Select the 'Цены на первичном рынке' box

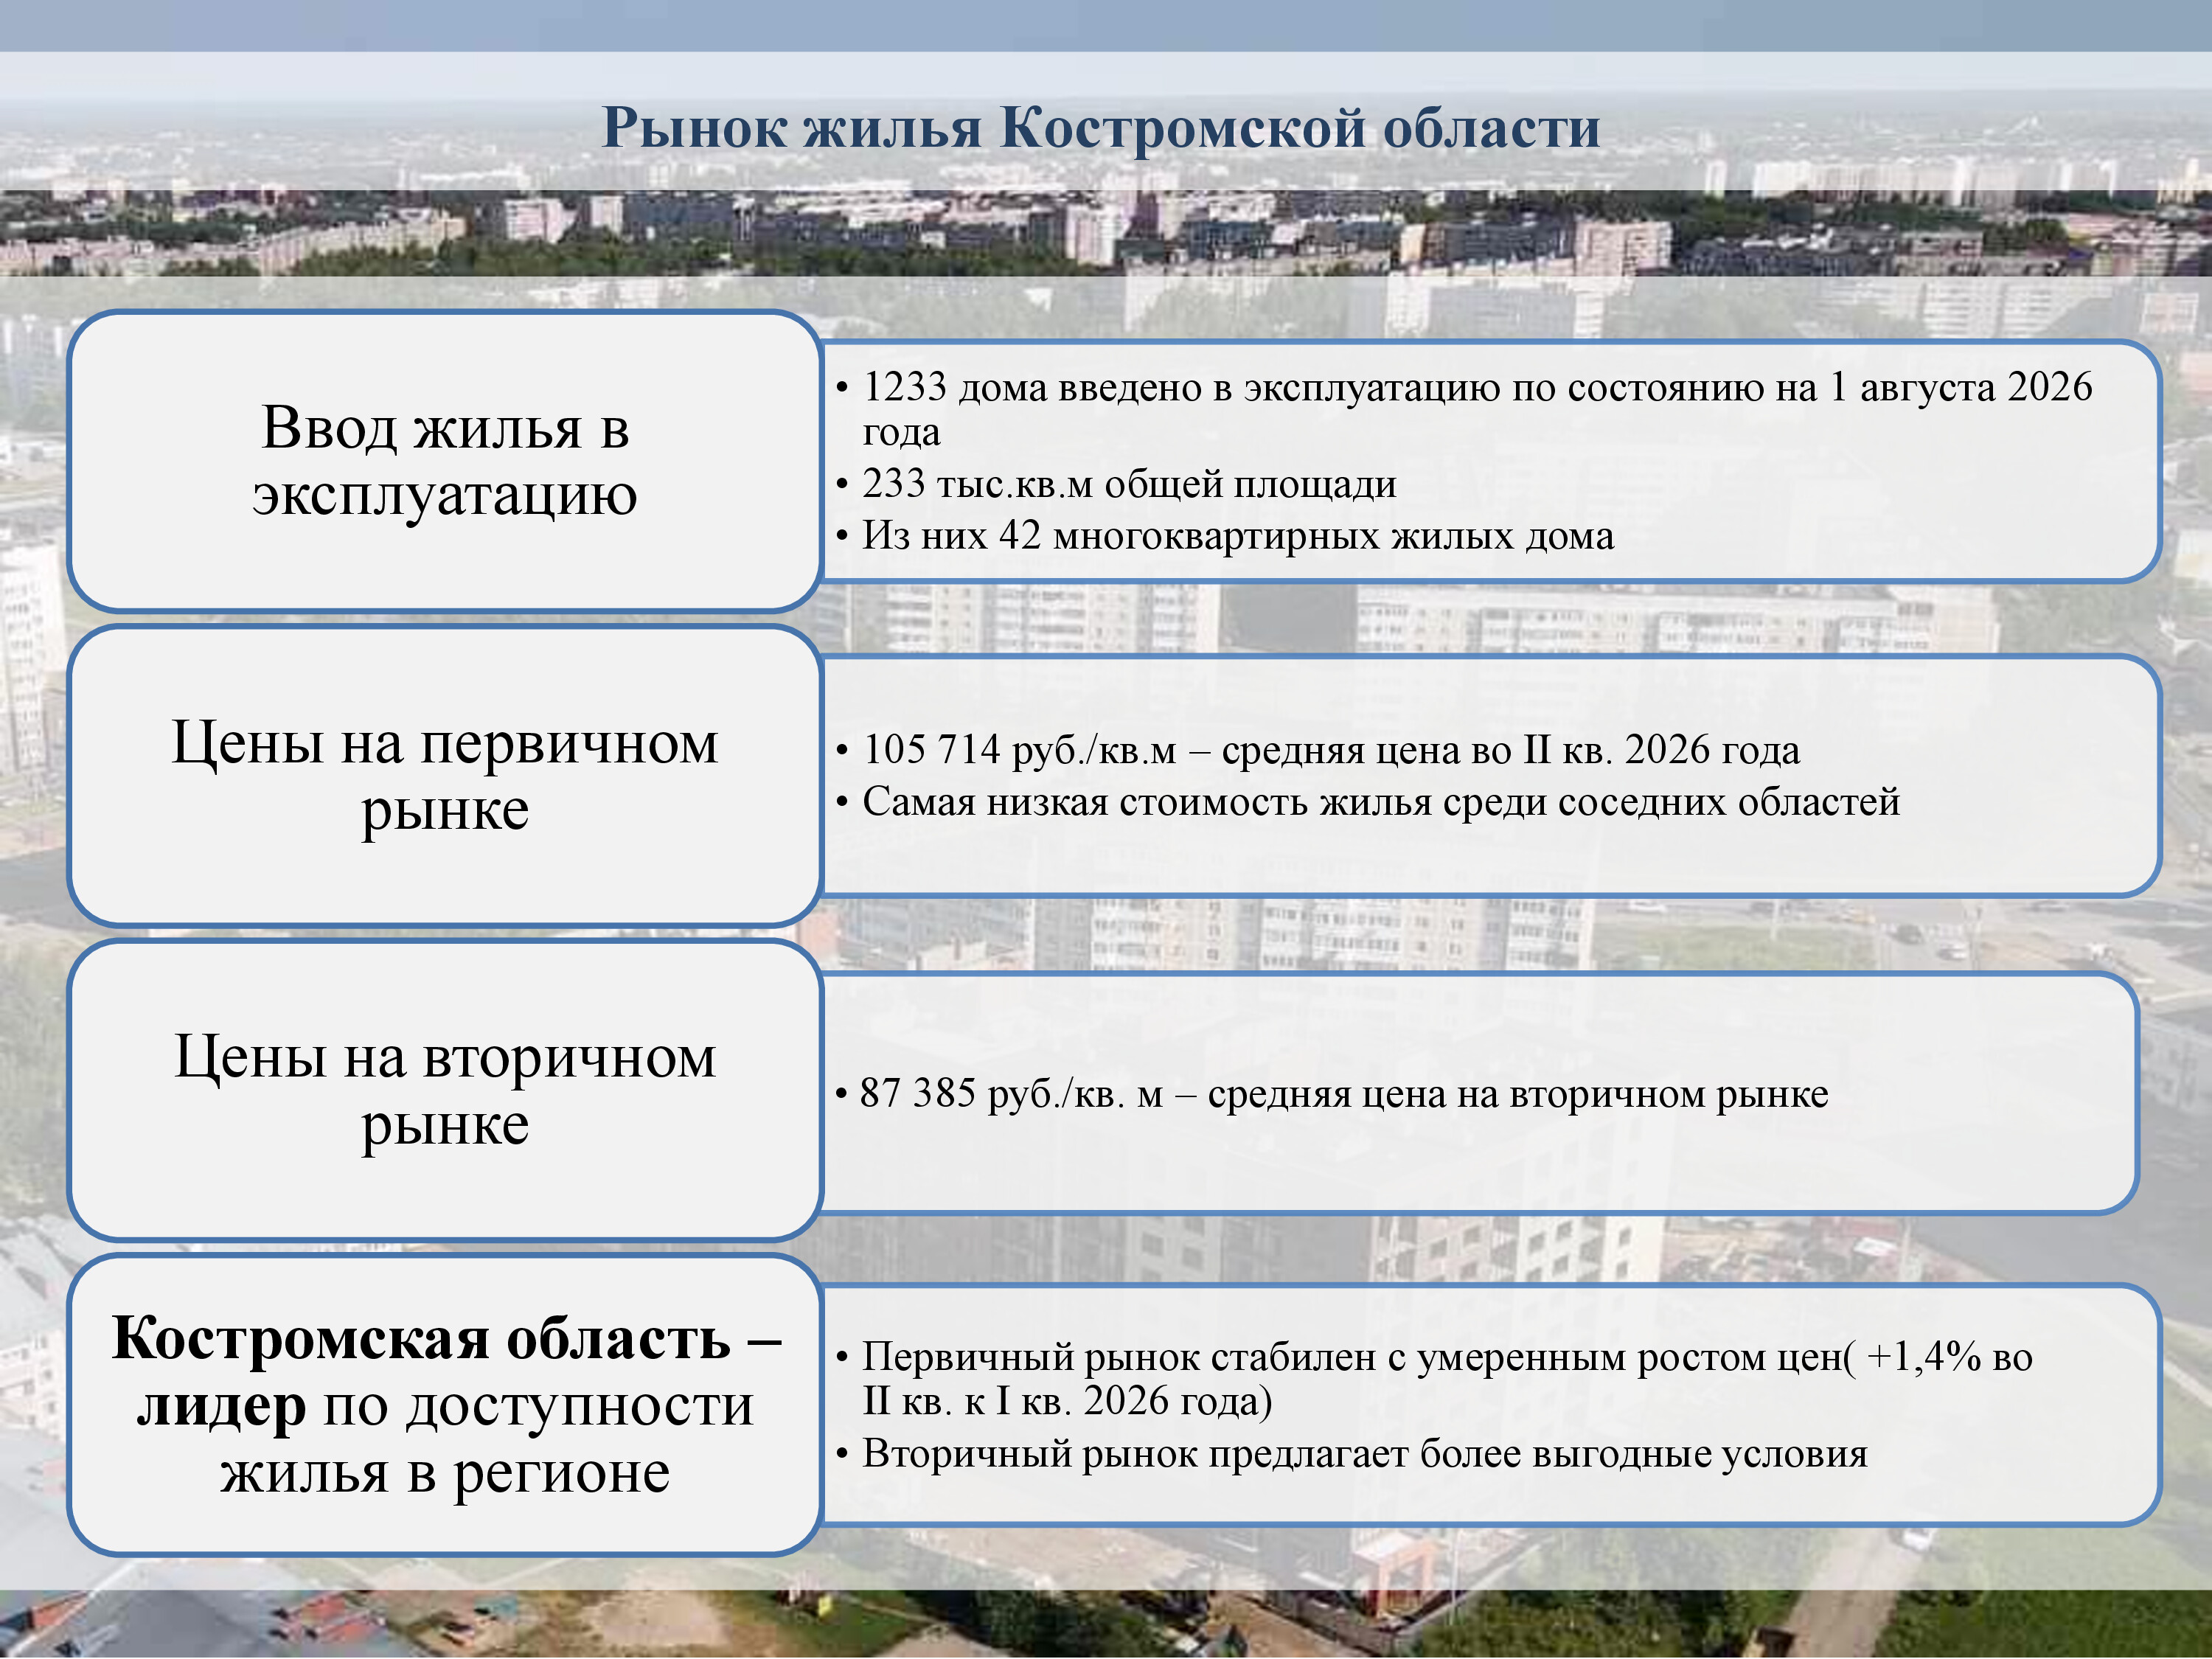(x=445, y=776)
